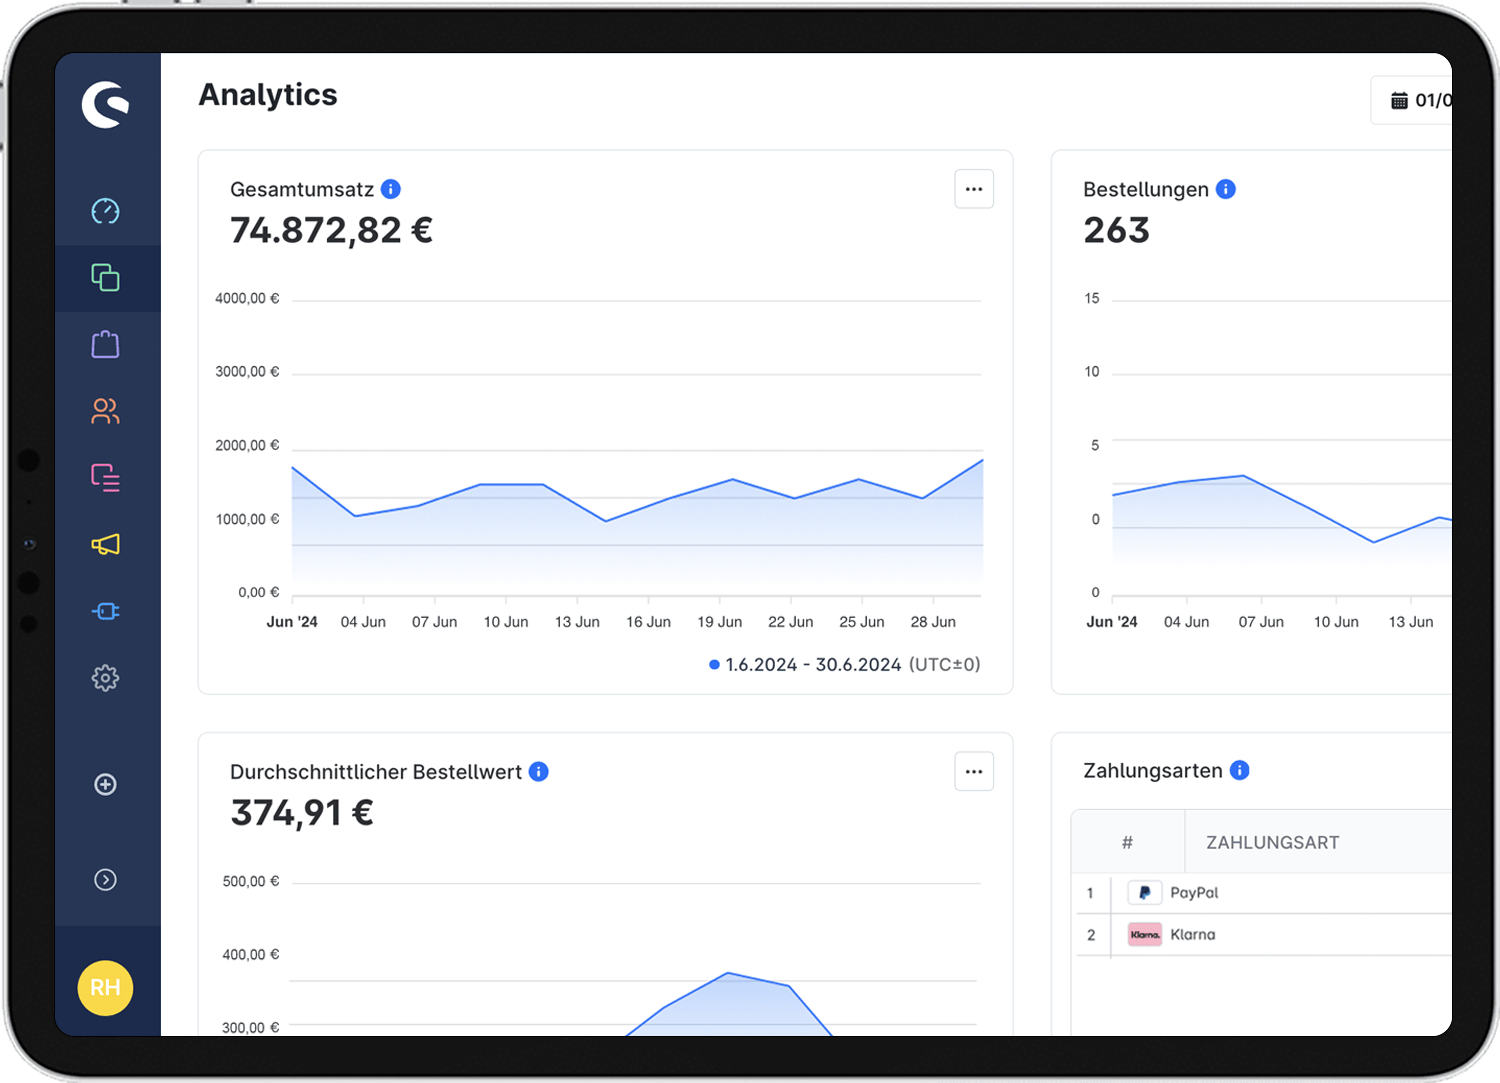The width and height of the screenshot is (1500, 1083).
Task: Open the Dashboard speedometer icon
Action: 105,211
